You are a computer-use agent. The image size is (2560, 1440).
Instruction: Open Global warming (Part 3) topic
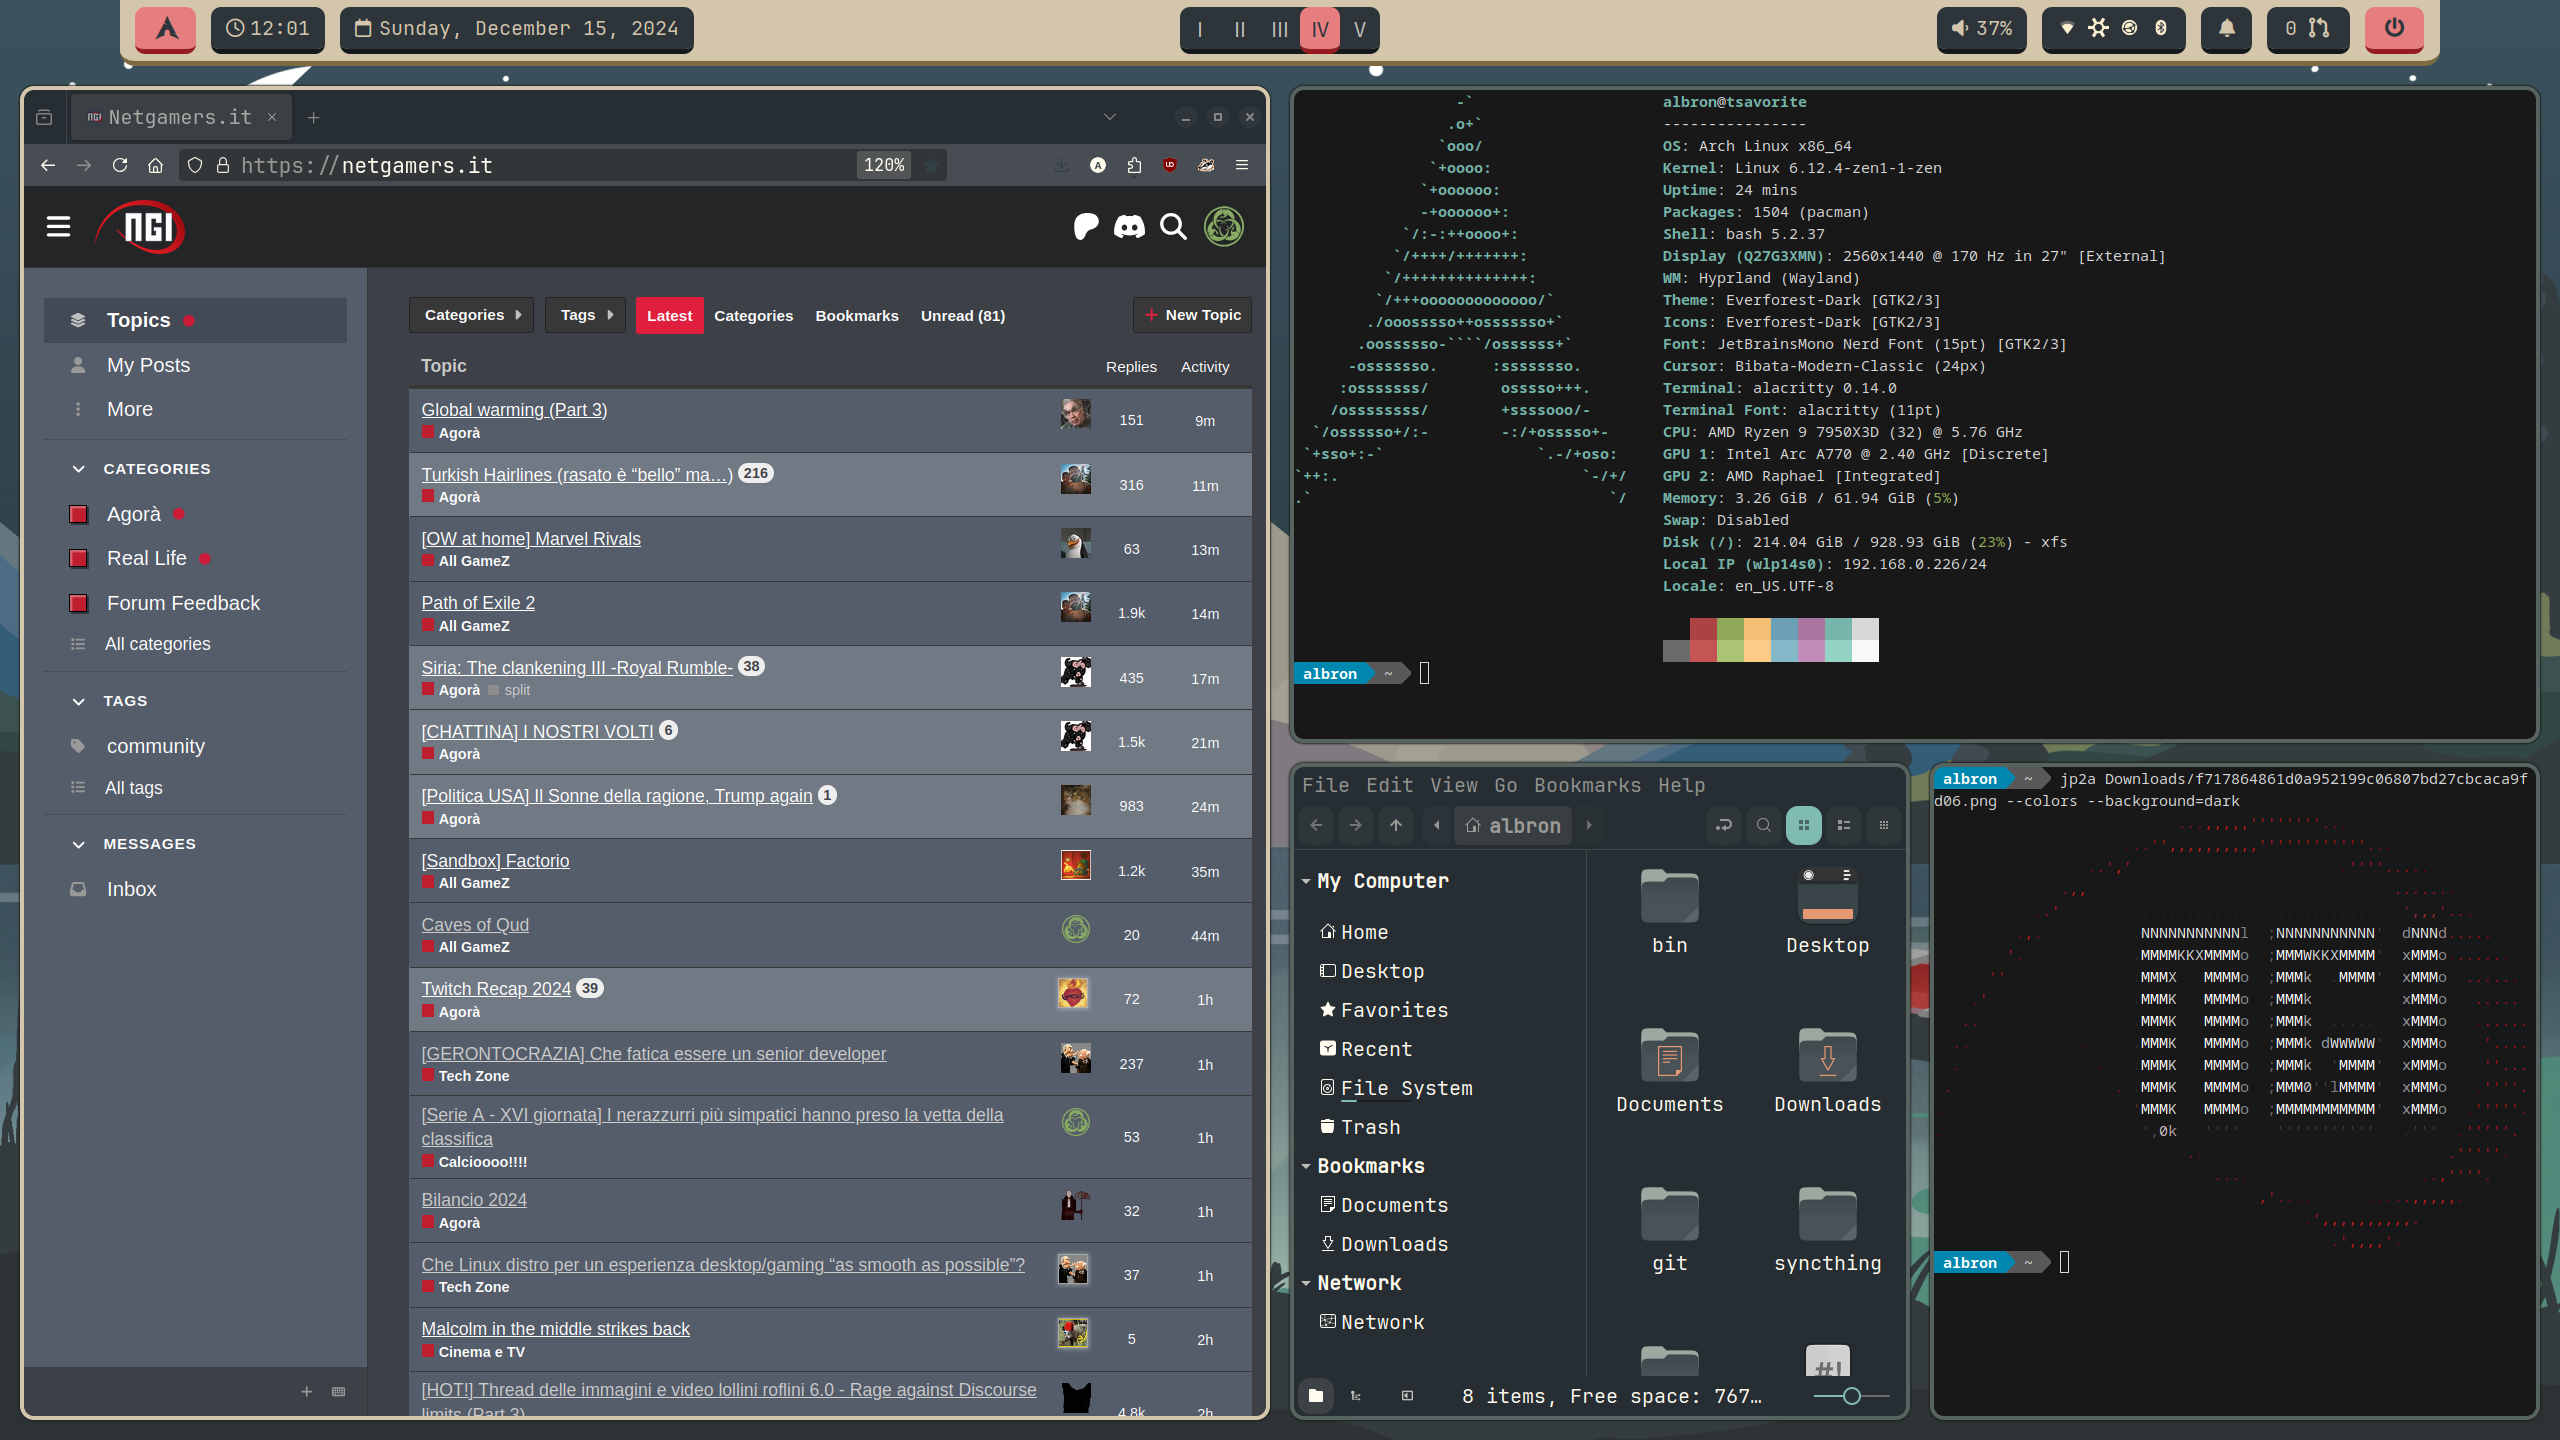click(514, 409)
